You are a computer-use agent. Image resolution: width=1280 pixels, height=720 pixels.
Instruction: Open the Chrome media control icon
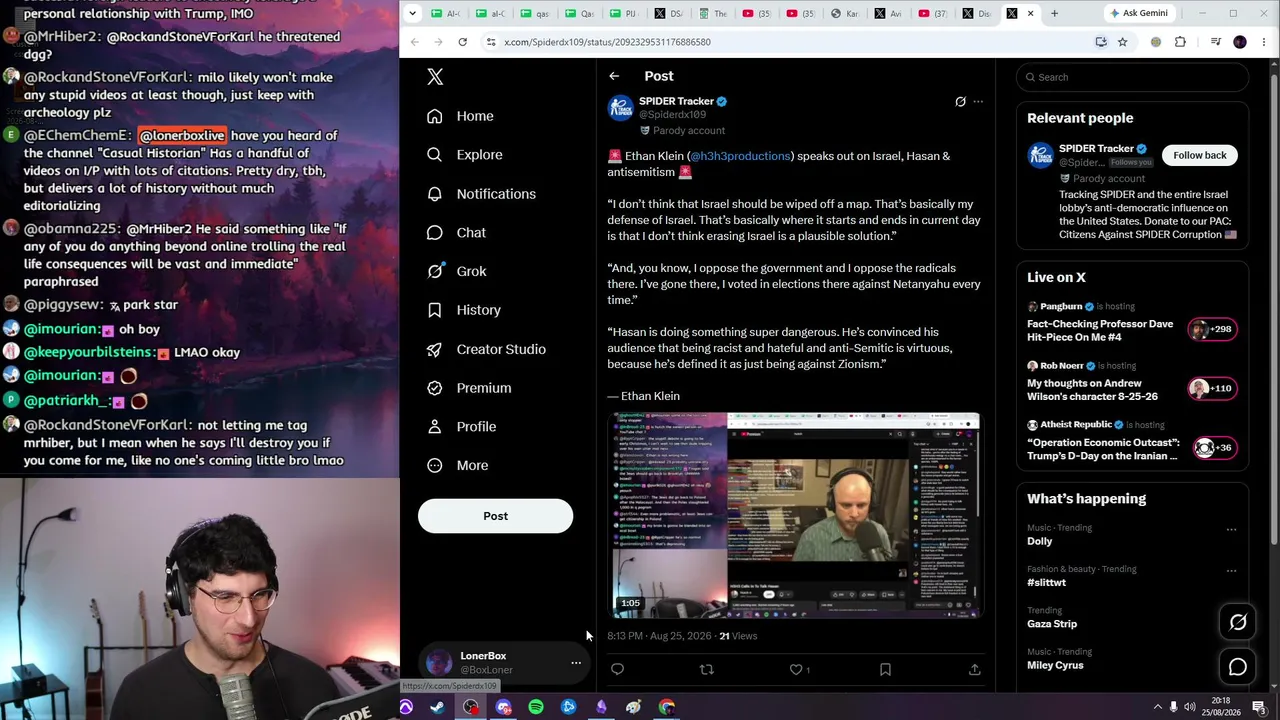[1215, 42]
